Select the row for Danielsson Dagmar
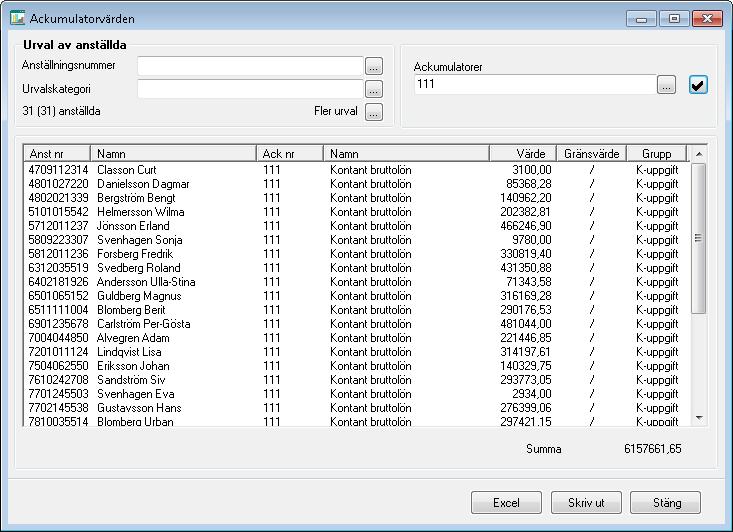Image resolution: width=733 pixels, height=532 pixels. pos(357,184)
